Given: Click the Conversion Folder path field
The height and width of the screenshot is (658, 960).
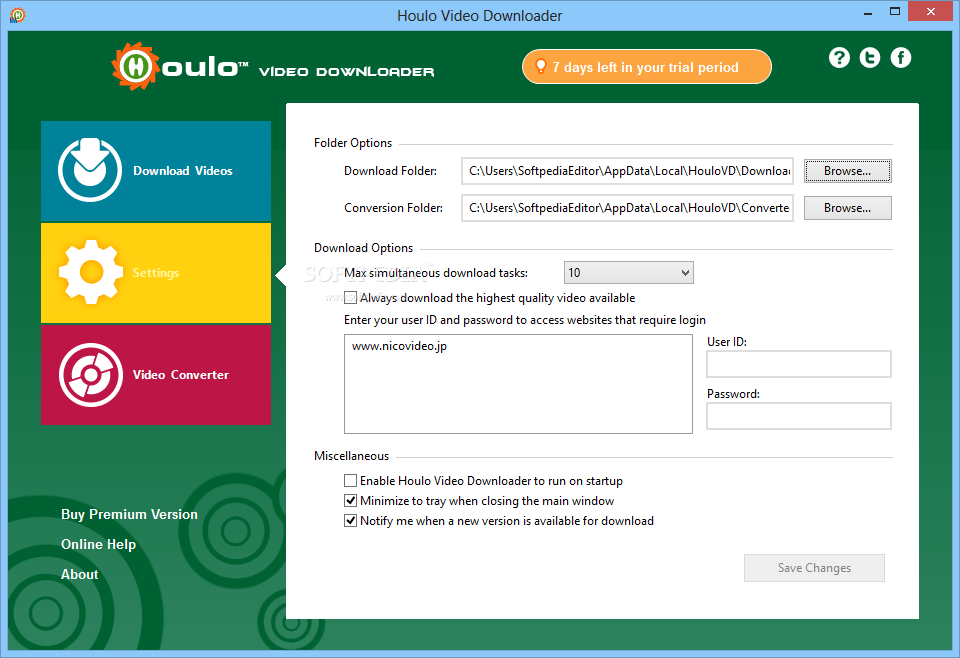Looking at the screenshot, I should [628, 208].
